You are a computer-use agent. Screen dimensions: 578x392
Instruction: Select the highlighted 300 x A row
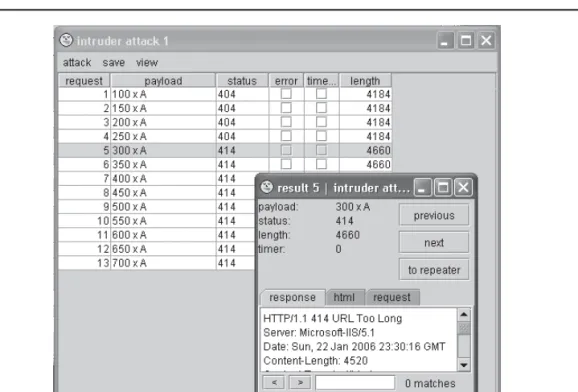coord(225,150)
